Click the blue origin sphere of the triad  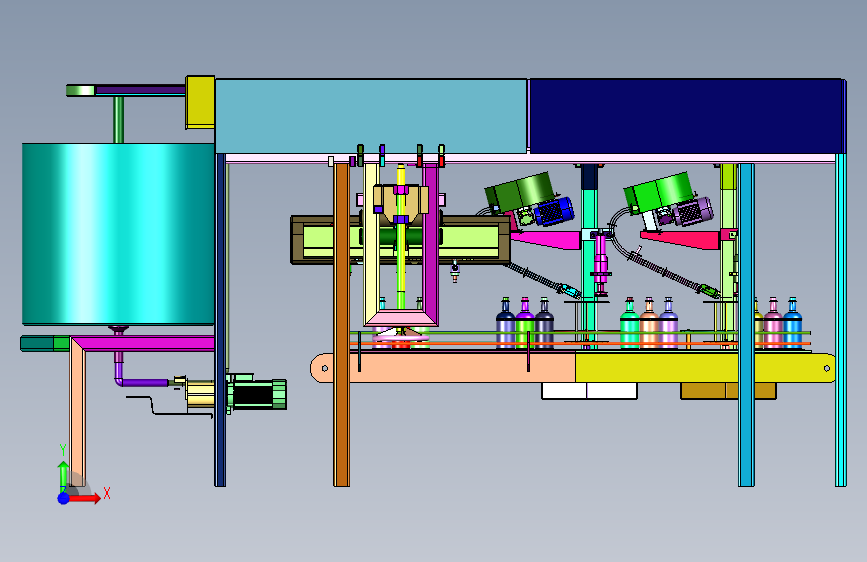pos(63,498)
